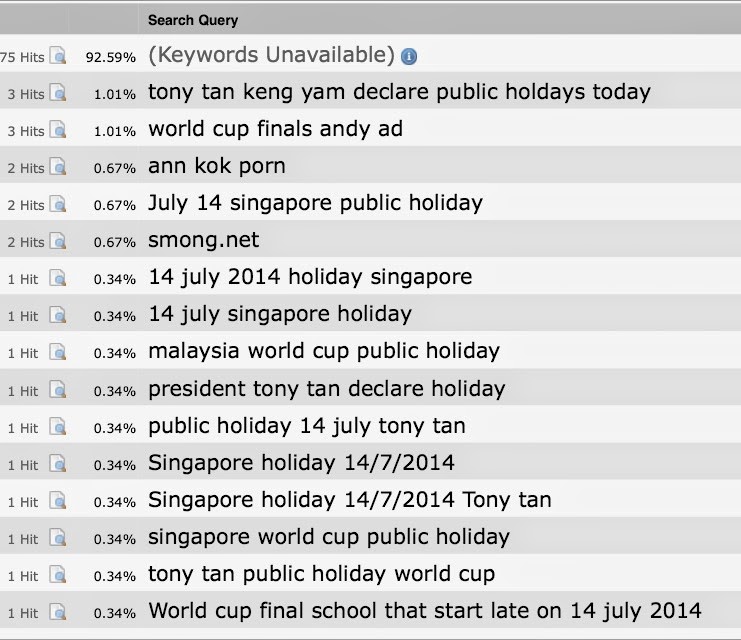Click the 92.59% percentage value
741x640 pixels.
pos(110,56)
